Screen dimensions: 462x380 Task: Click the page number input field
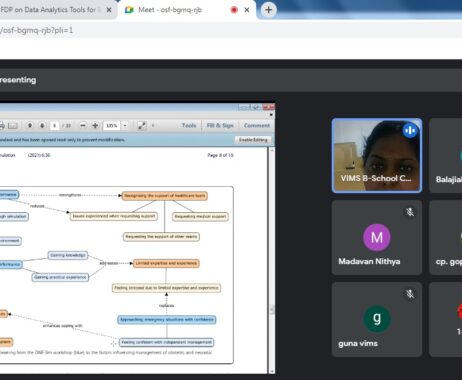(x=54, y=126)
